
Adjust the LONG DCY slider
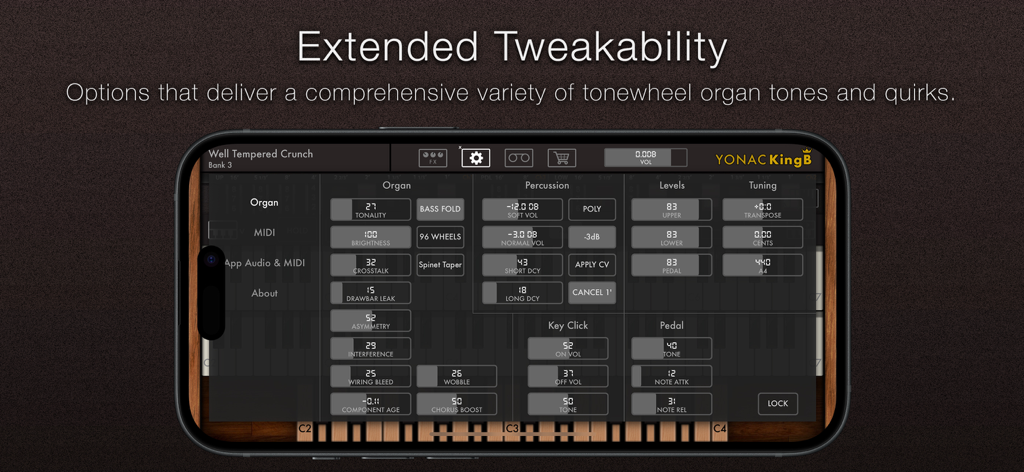pos(522,292)
